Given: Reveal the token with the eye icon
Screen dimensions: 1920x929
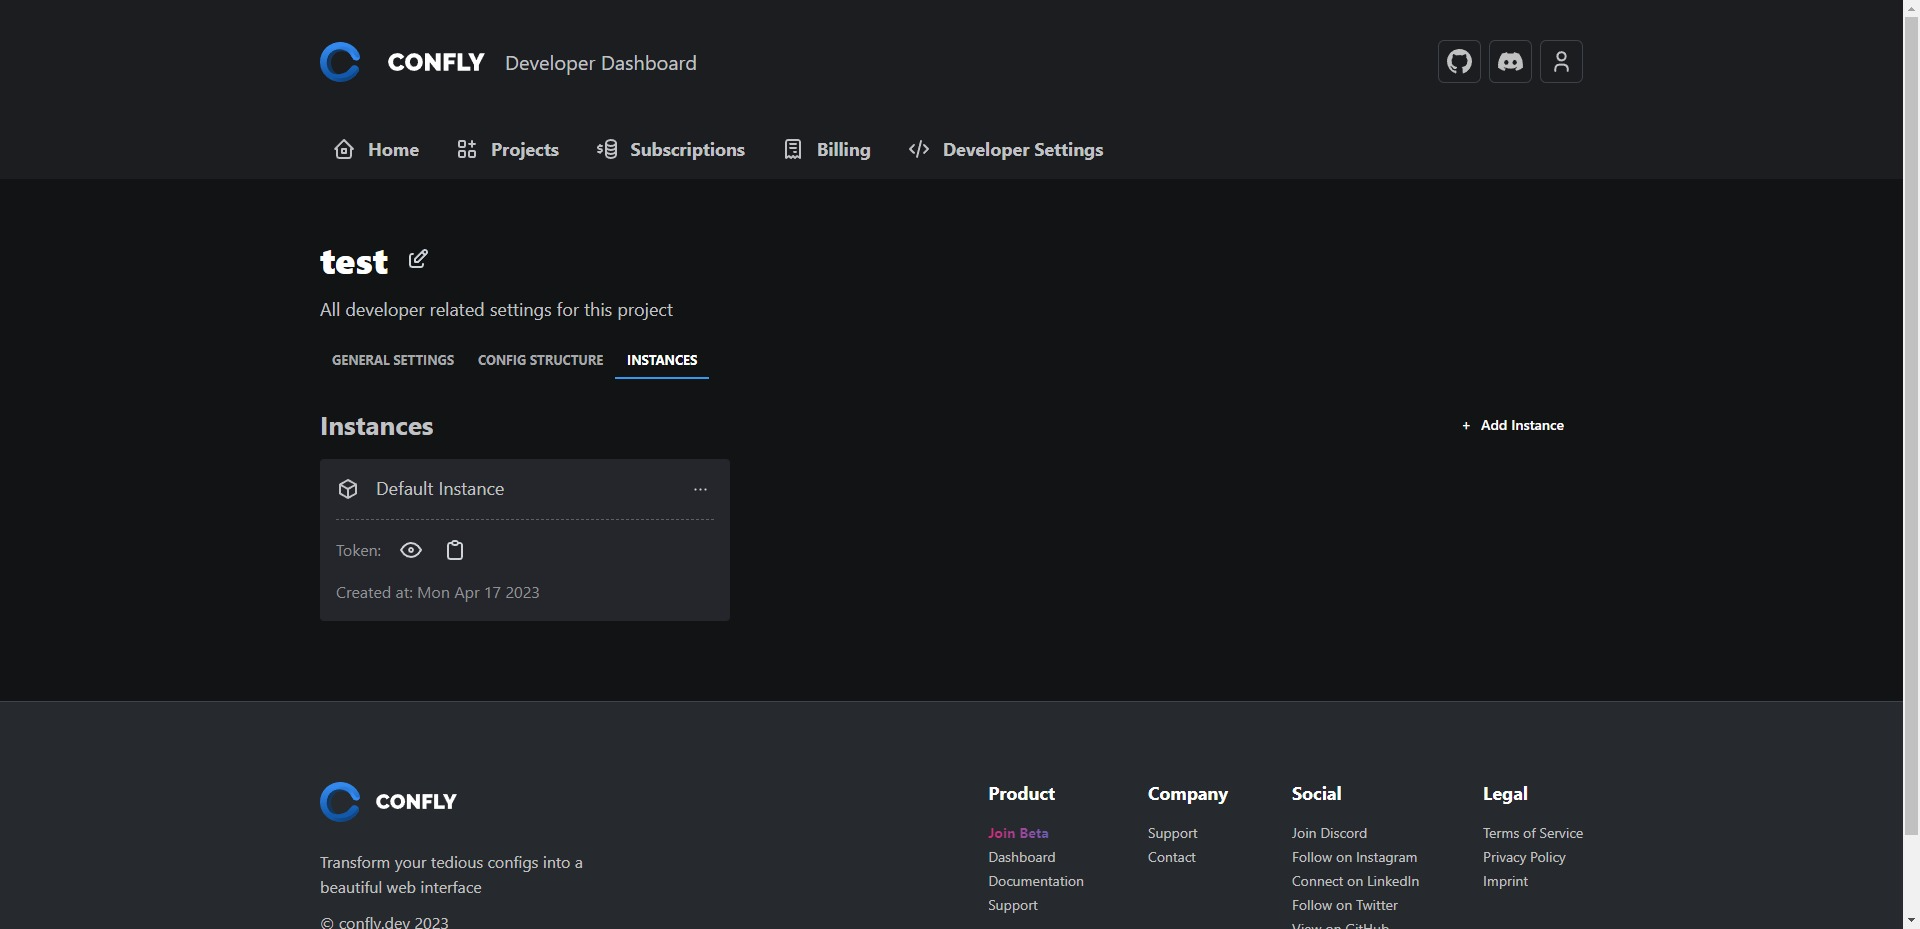Looking at the screenshot, I should click(411, 550).
